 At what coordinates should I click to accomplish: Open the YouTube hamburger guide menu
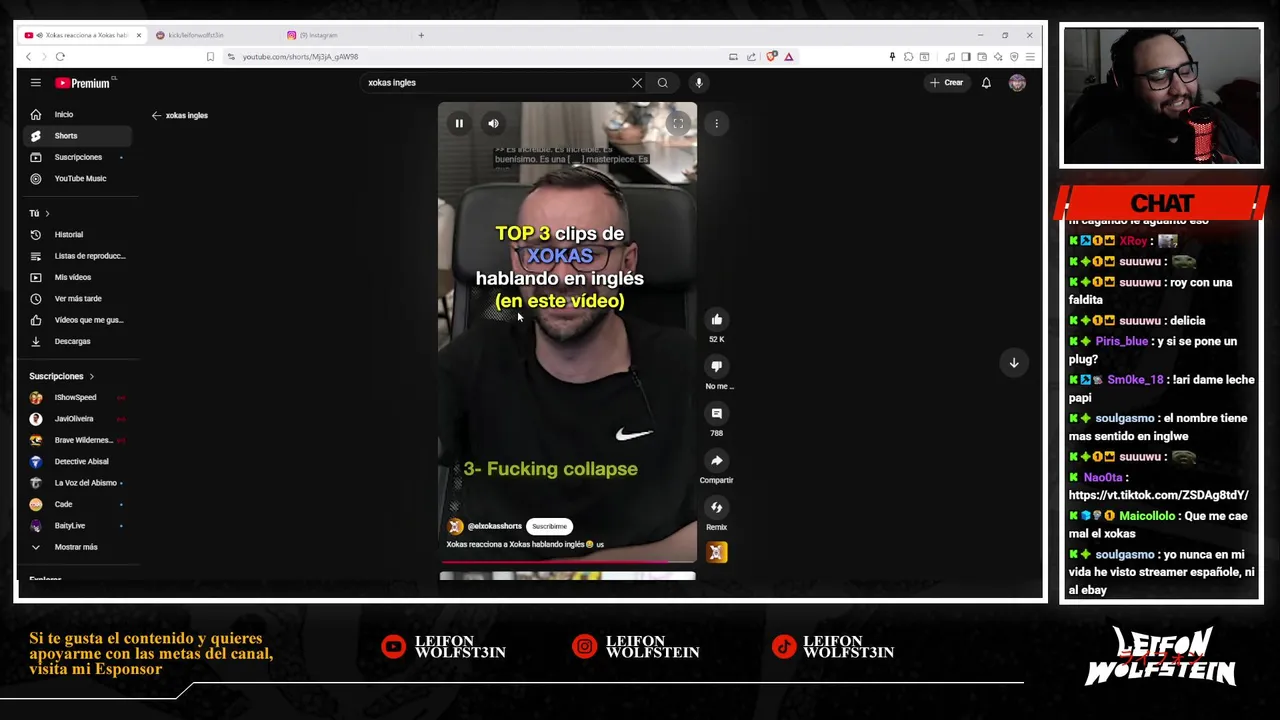pos(35,83)
